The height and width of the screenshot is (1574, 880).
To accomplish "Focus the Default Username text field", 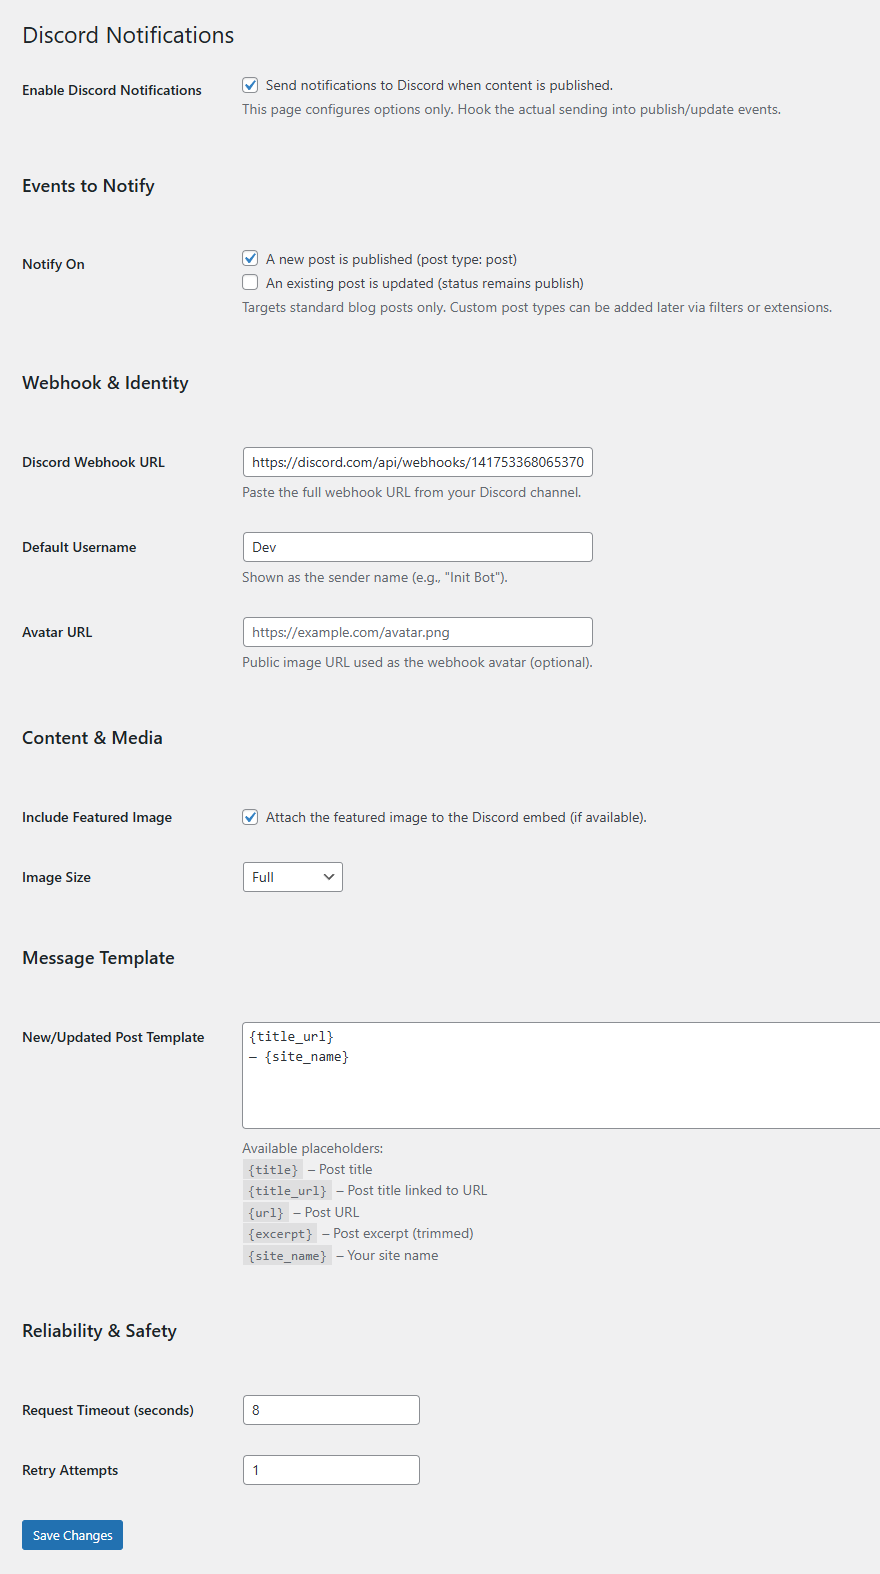I will (x=417, y=547).
